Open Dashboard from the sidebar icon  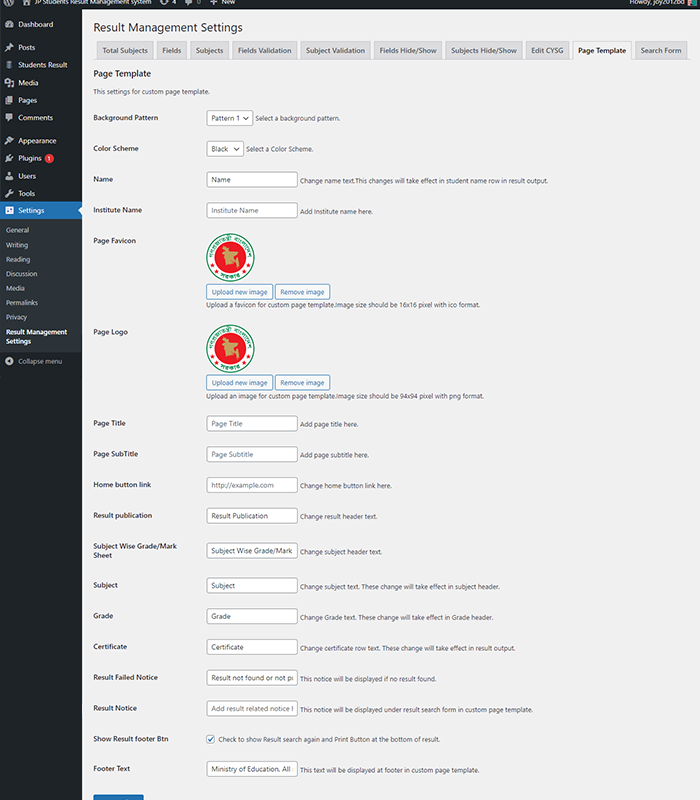coord(10,24)
